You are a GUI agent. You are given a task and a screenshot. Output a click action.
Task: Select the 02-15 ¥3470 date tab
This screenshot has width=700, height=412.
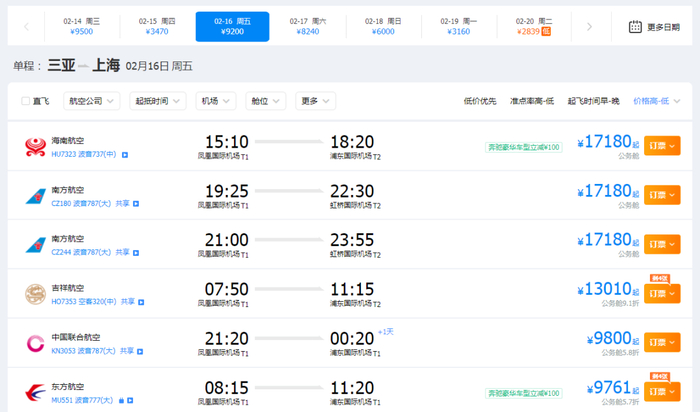point(157,27)
